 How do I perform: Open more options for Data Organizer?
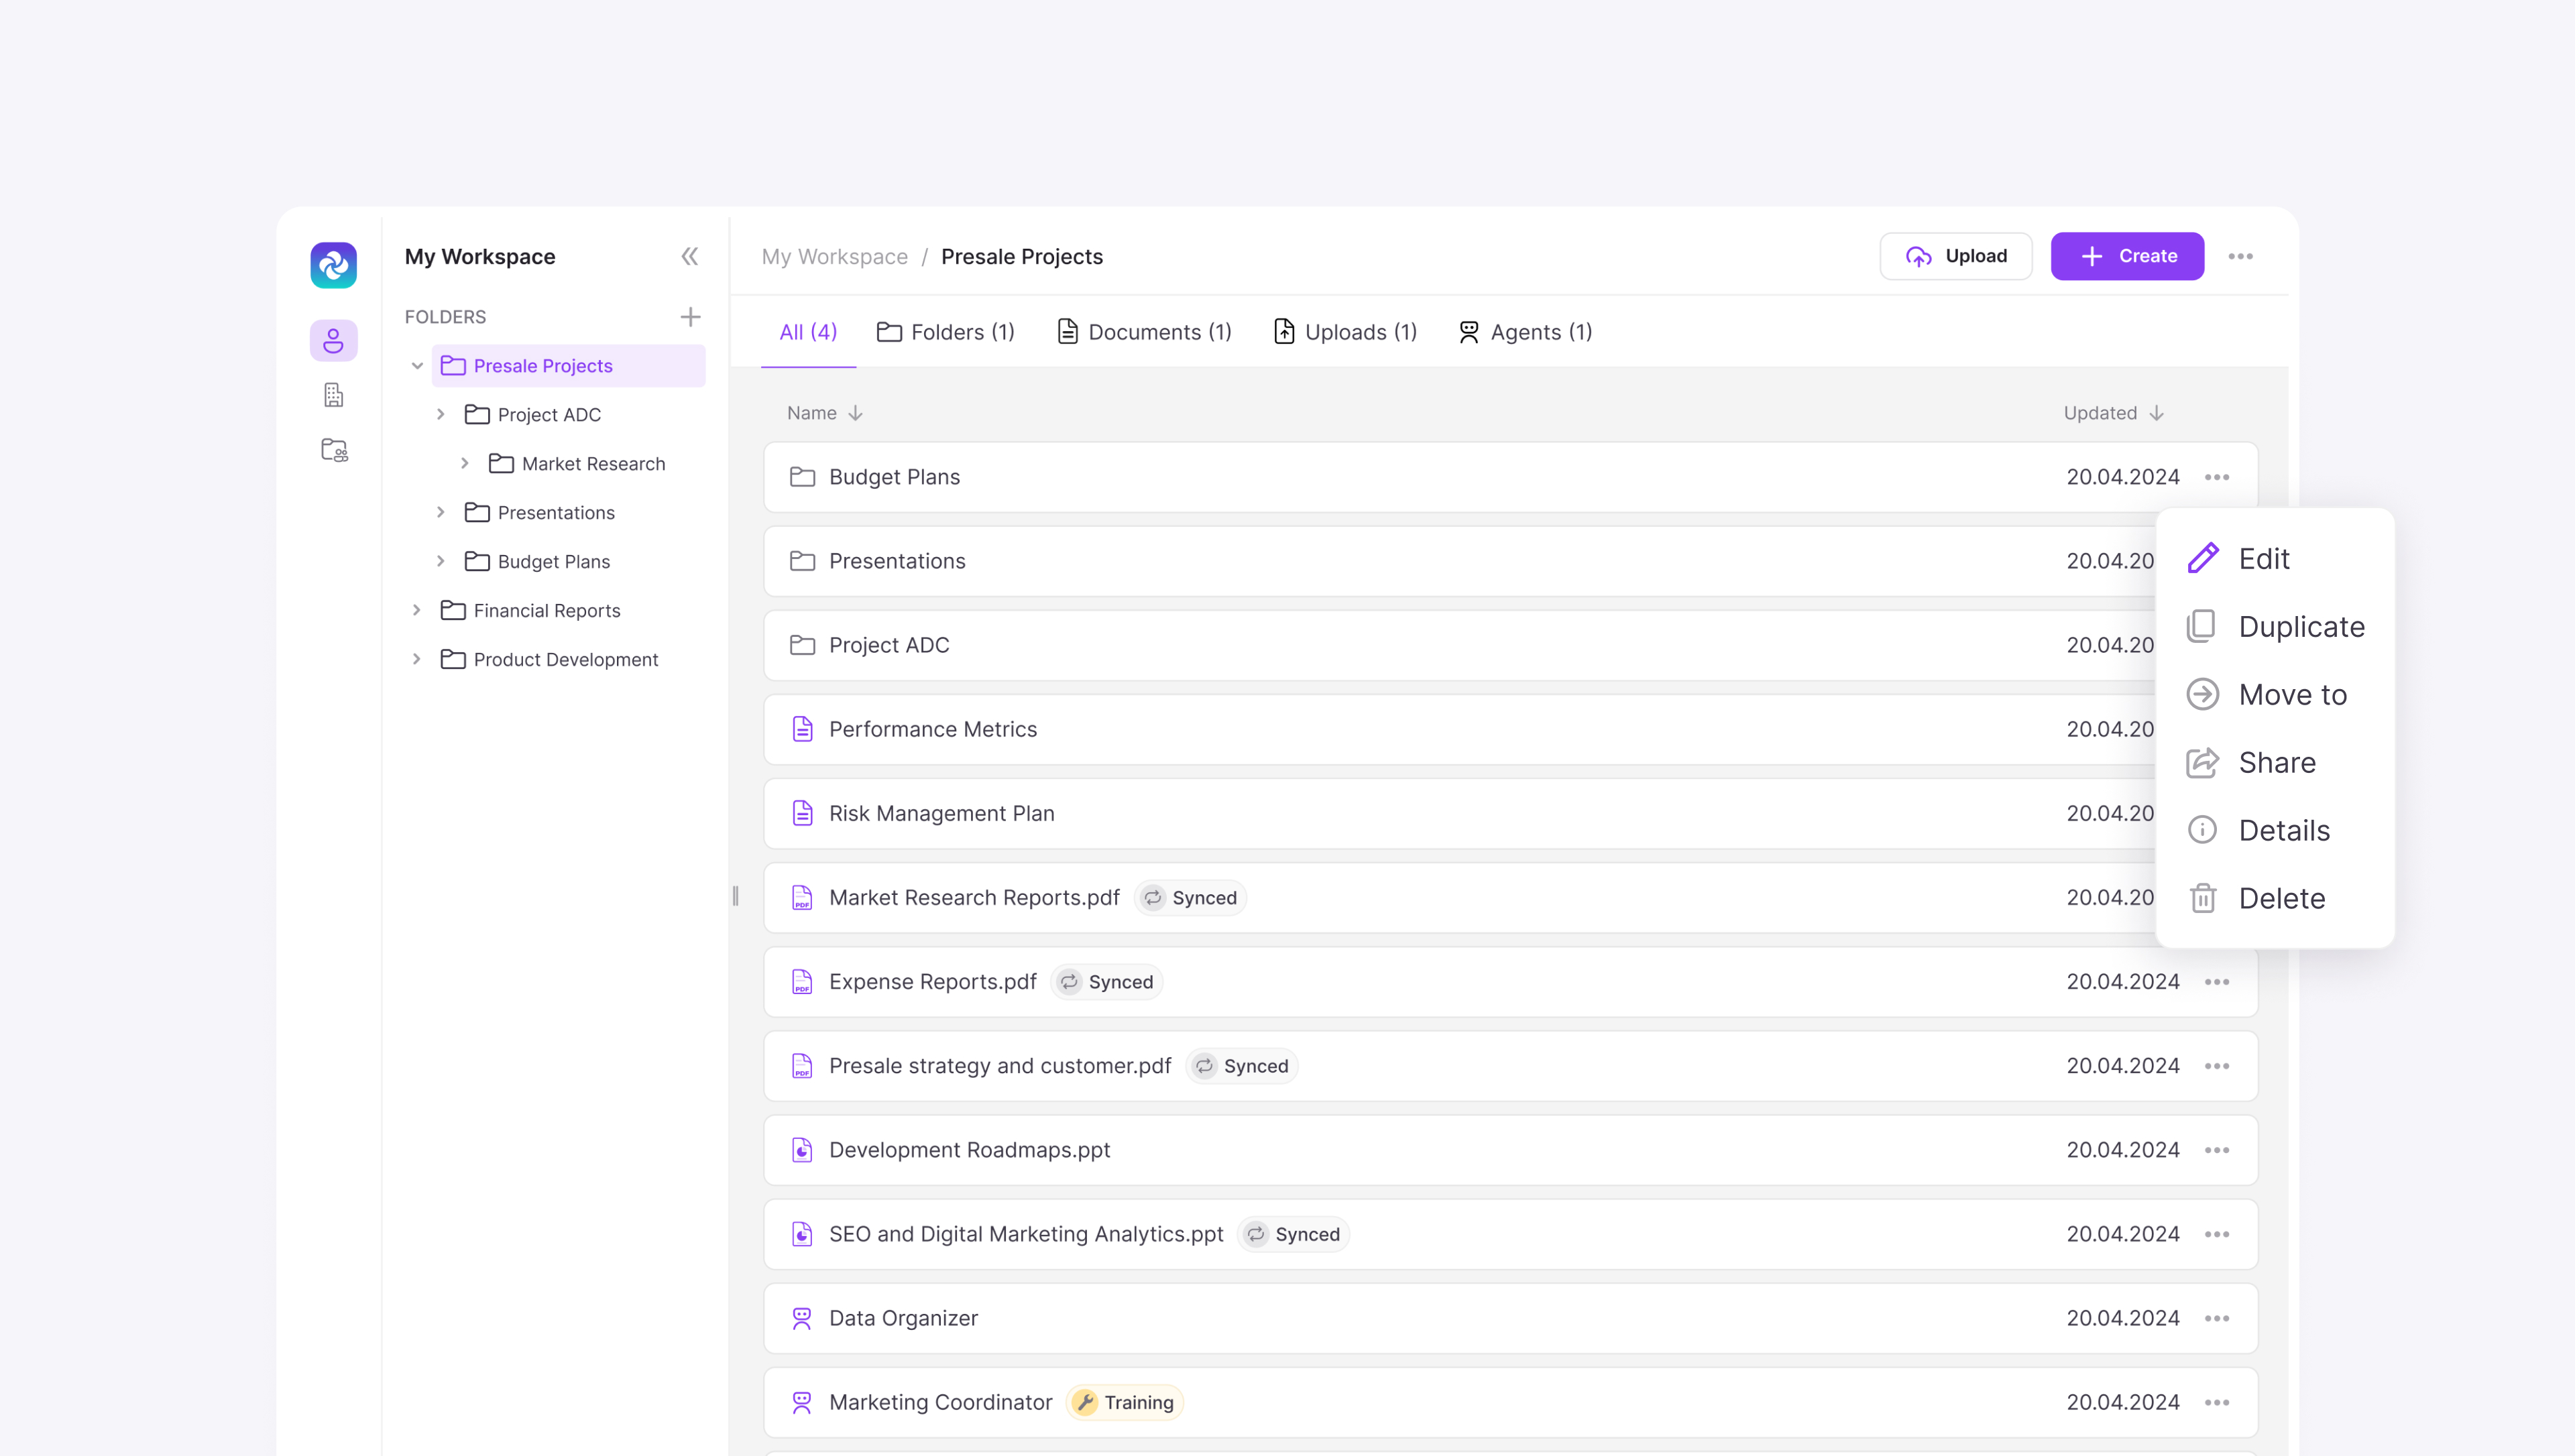(2216, 1318)
